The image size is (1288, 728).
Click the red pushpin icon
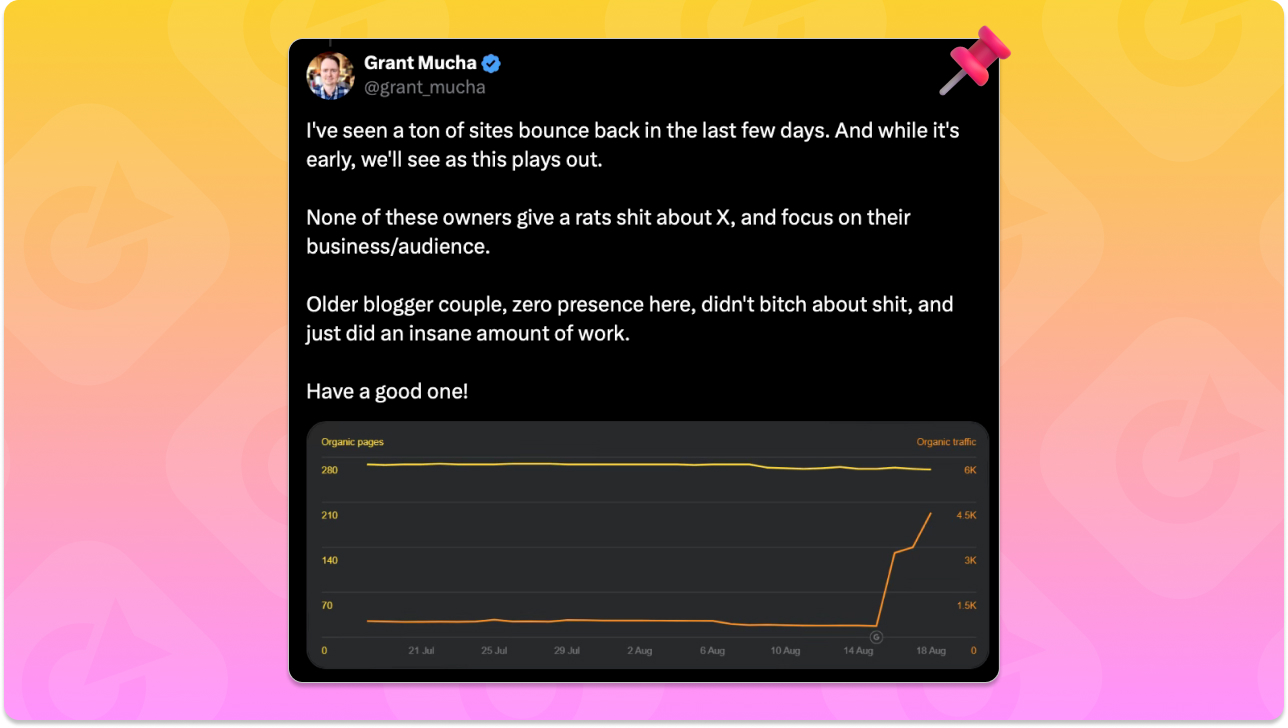(976, 59)
